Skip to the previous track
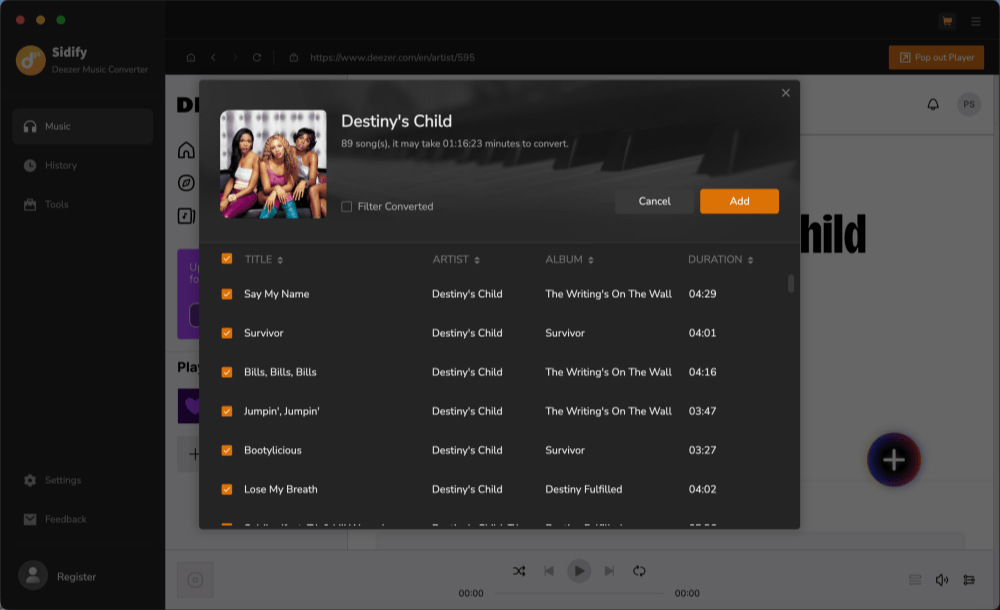 (x=549, y=571)
